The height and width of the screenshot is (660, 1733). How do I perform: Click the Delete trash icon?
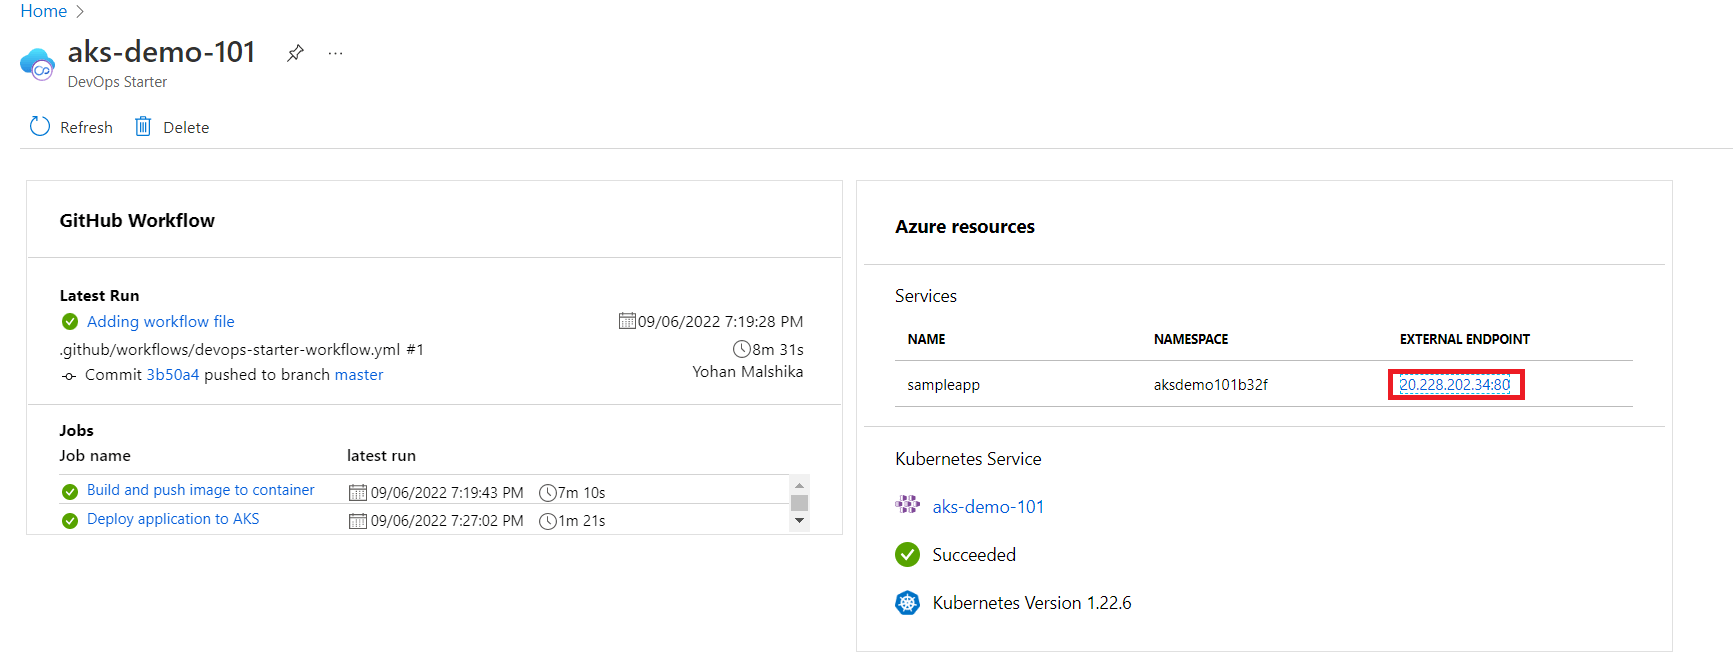[143, 127]
